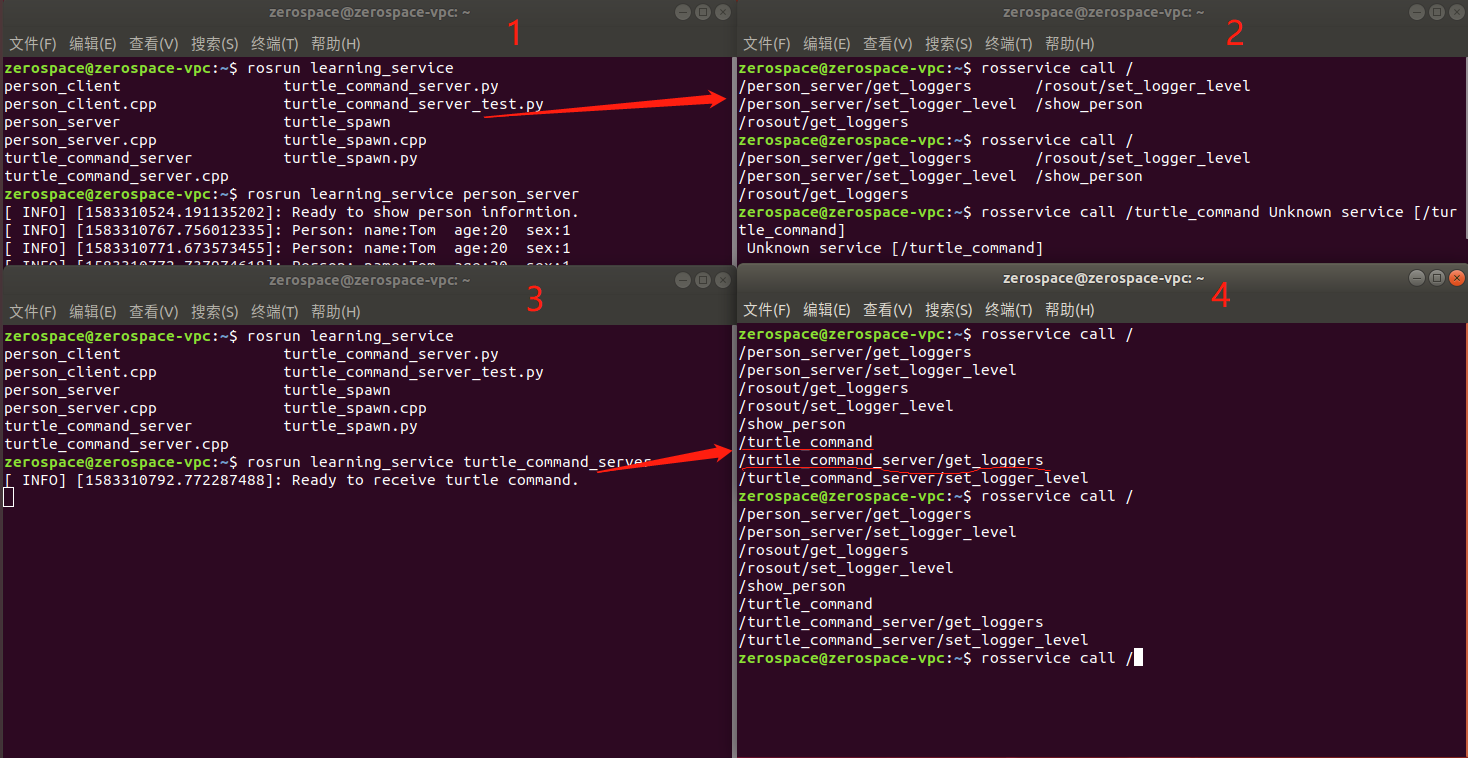Click log line with timestamp 1583310767.756012335
The height and width of the screenshot is (758, 1468).
click(287, 230)
